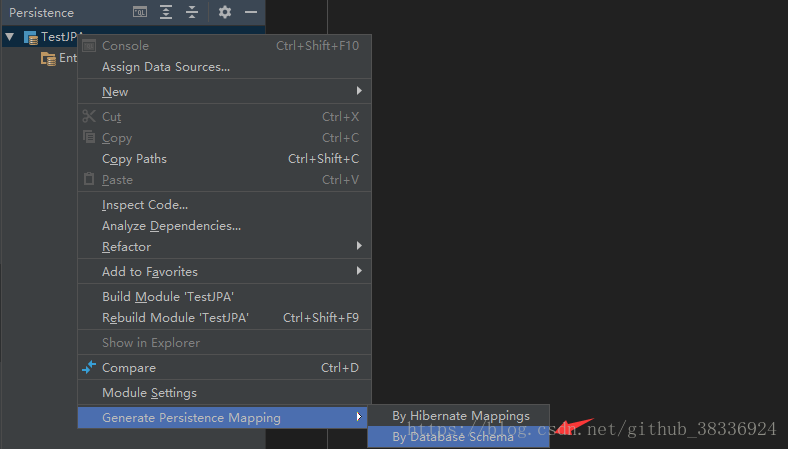Screen dimensions: 788x449
Task: Choose By Hibernate Mappings submenu item
Action: pos(458,416)
